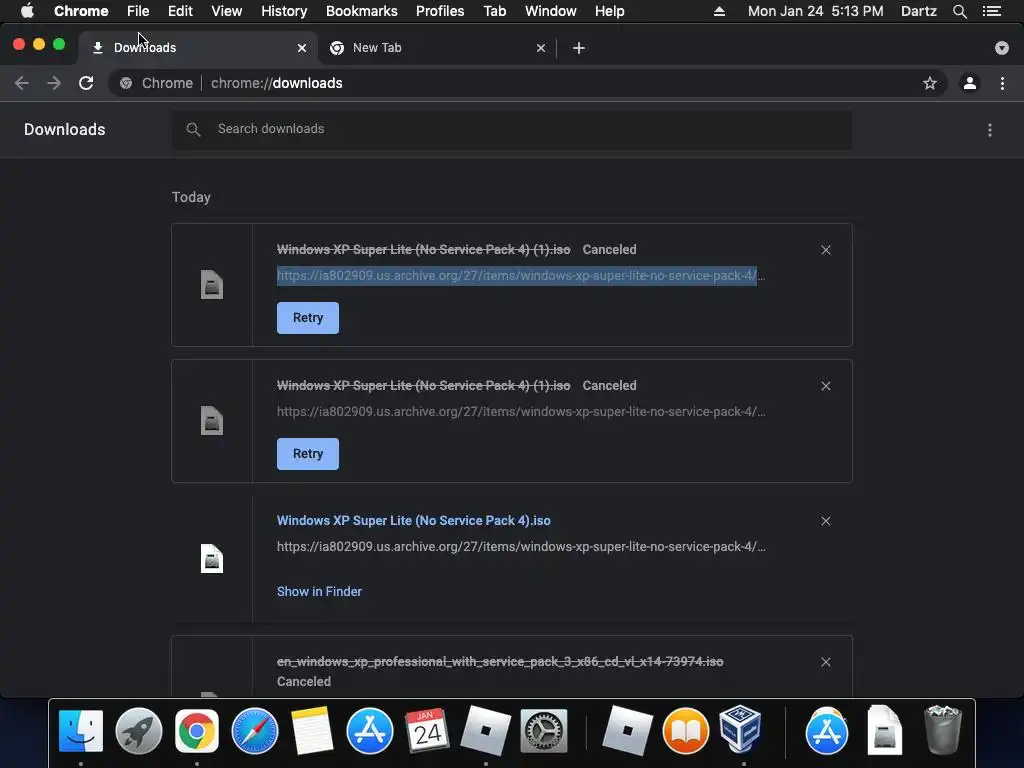Viewport: 1024px width, 768px height.
Task: Click the Chrome site info chip in address bar
Action: [x=157, y=83]
